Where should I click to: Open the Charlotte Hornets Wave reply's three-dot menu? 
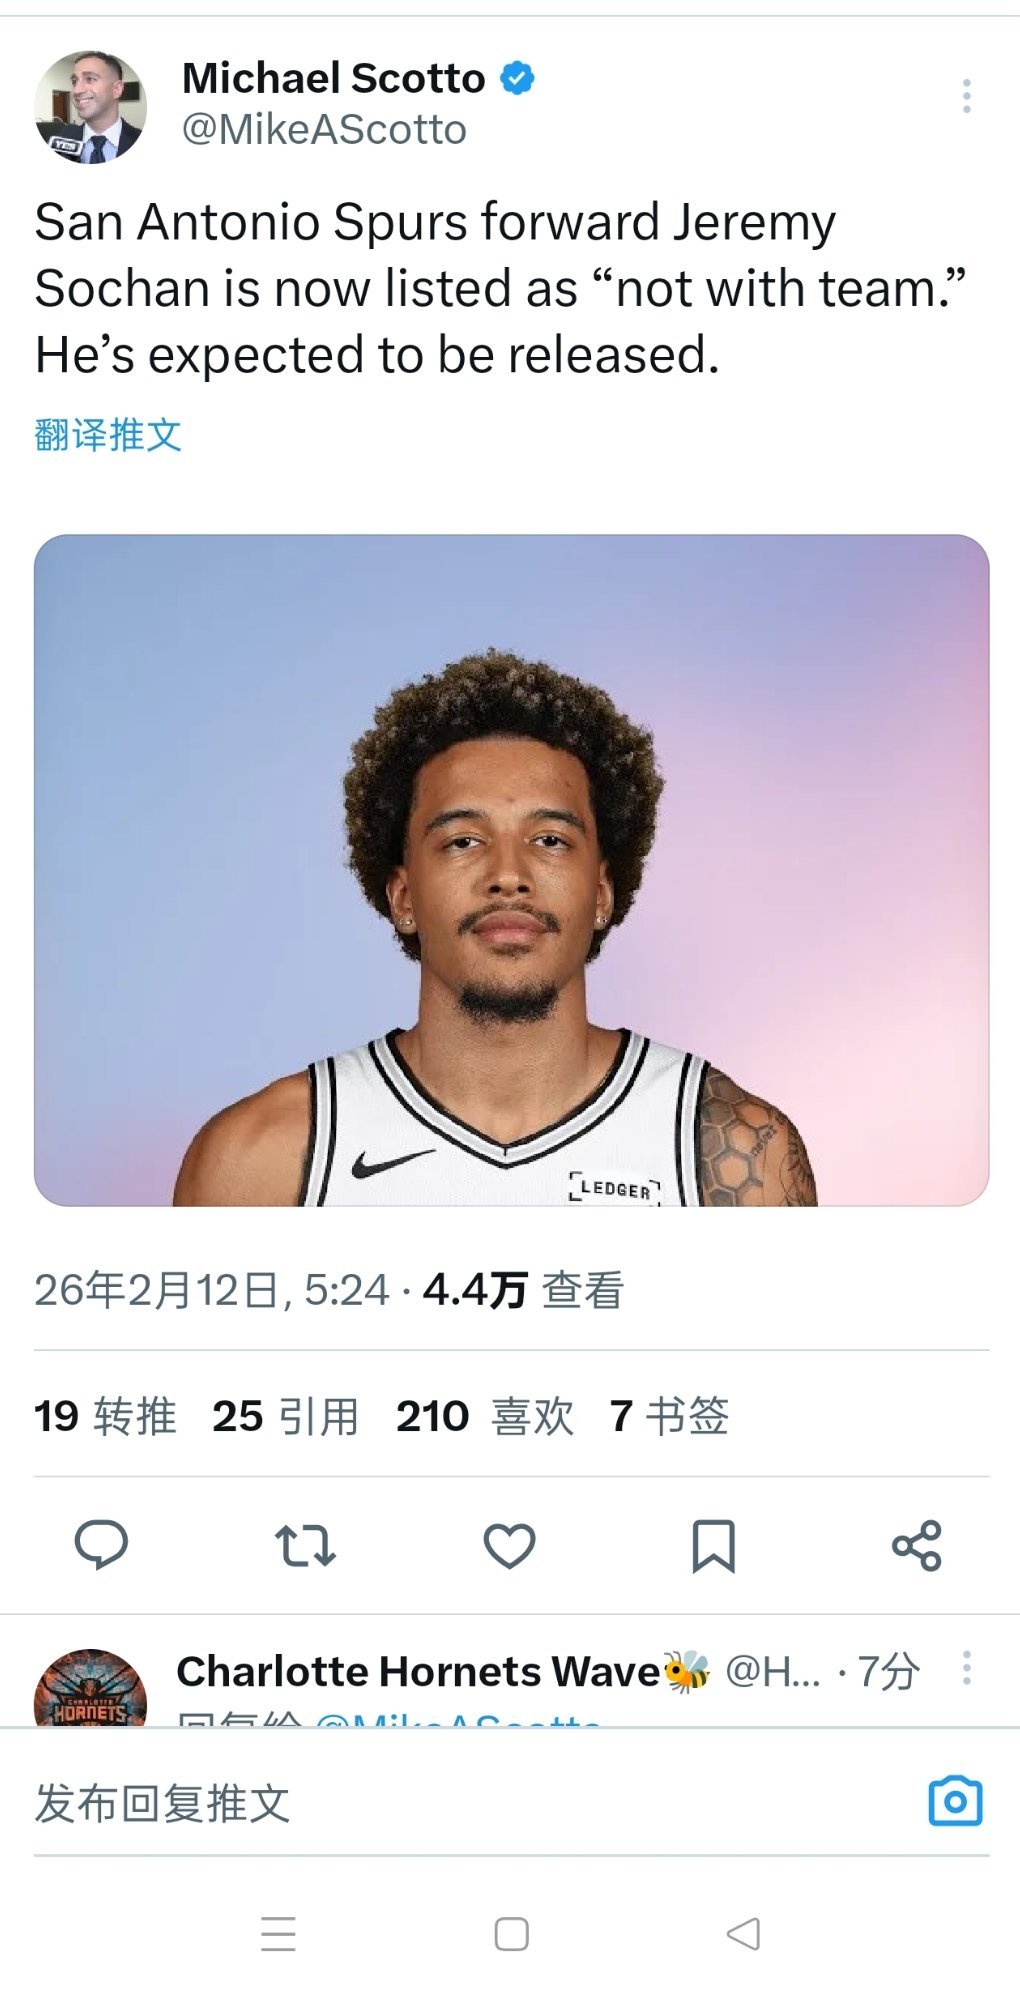[966, 1668]
